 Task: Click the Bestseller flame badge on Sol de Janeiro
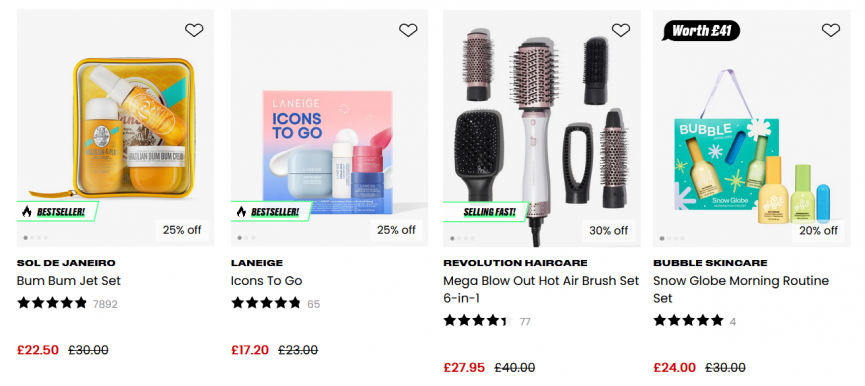coord(58,211)
